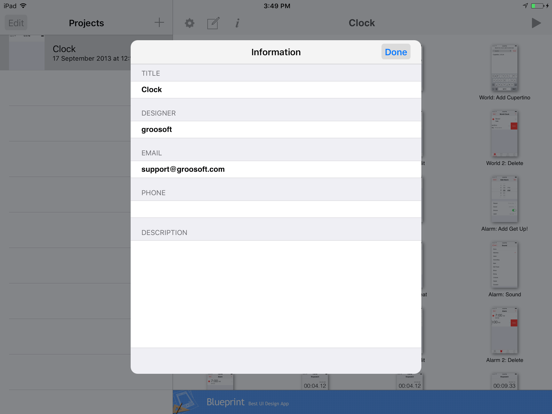Tap the DESIGNER section label
This screenshot has width=552, height=414.
(x=158, y=113)
